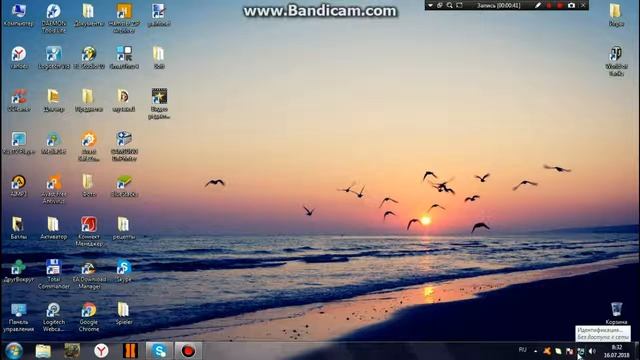The width and height of the screenshot is (640, 360).
Task: Click the taskbar clock and date
Action: (617, 351)
